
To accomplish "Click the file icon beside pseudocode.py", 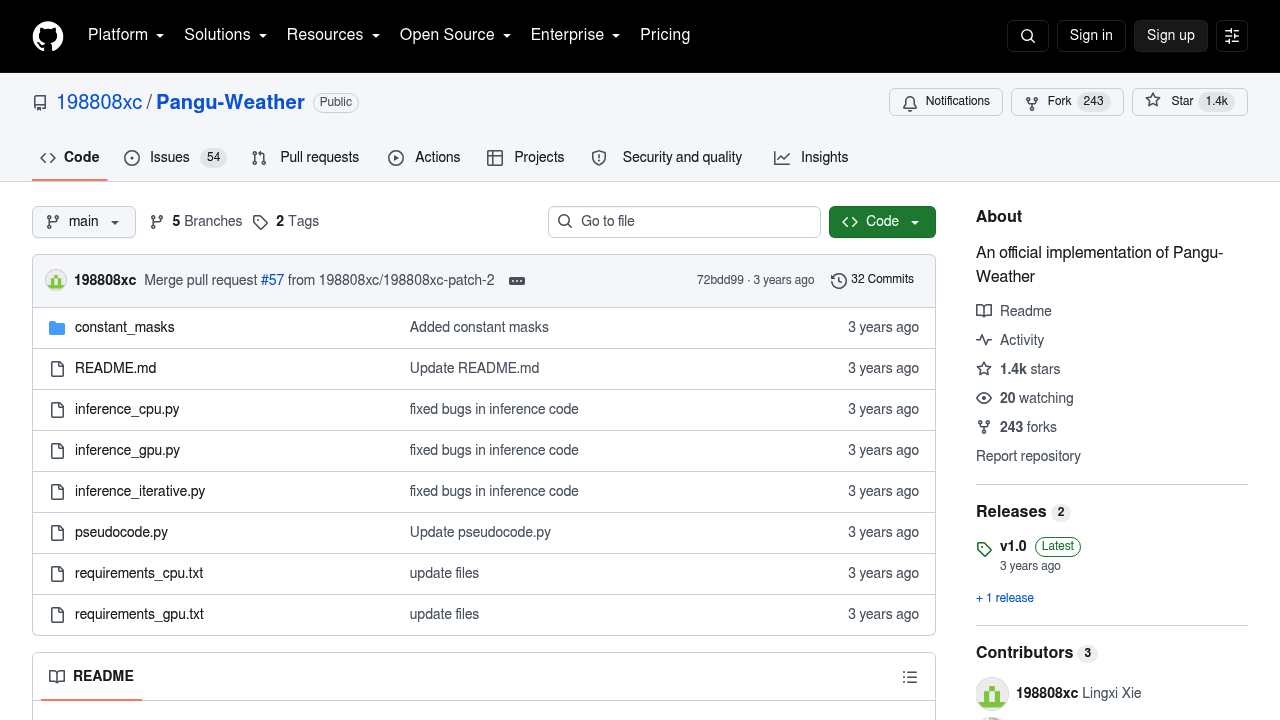I will click(57, 533).
